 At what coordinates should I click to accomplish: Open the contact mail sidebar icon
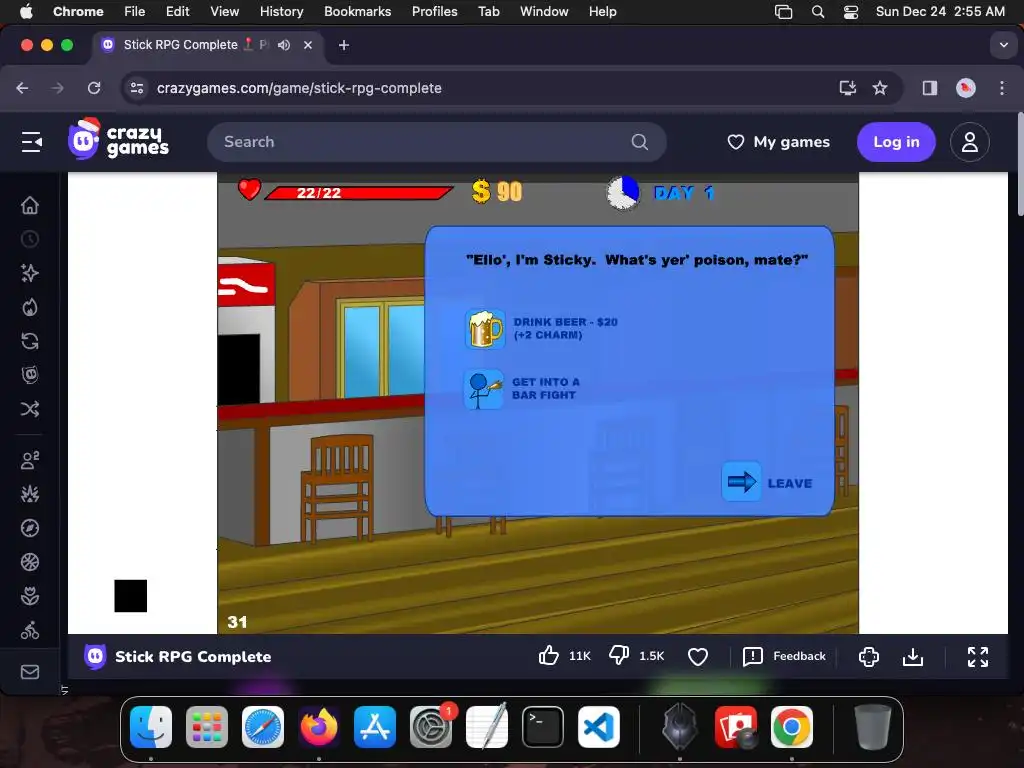click(x=30, y=672)
